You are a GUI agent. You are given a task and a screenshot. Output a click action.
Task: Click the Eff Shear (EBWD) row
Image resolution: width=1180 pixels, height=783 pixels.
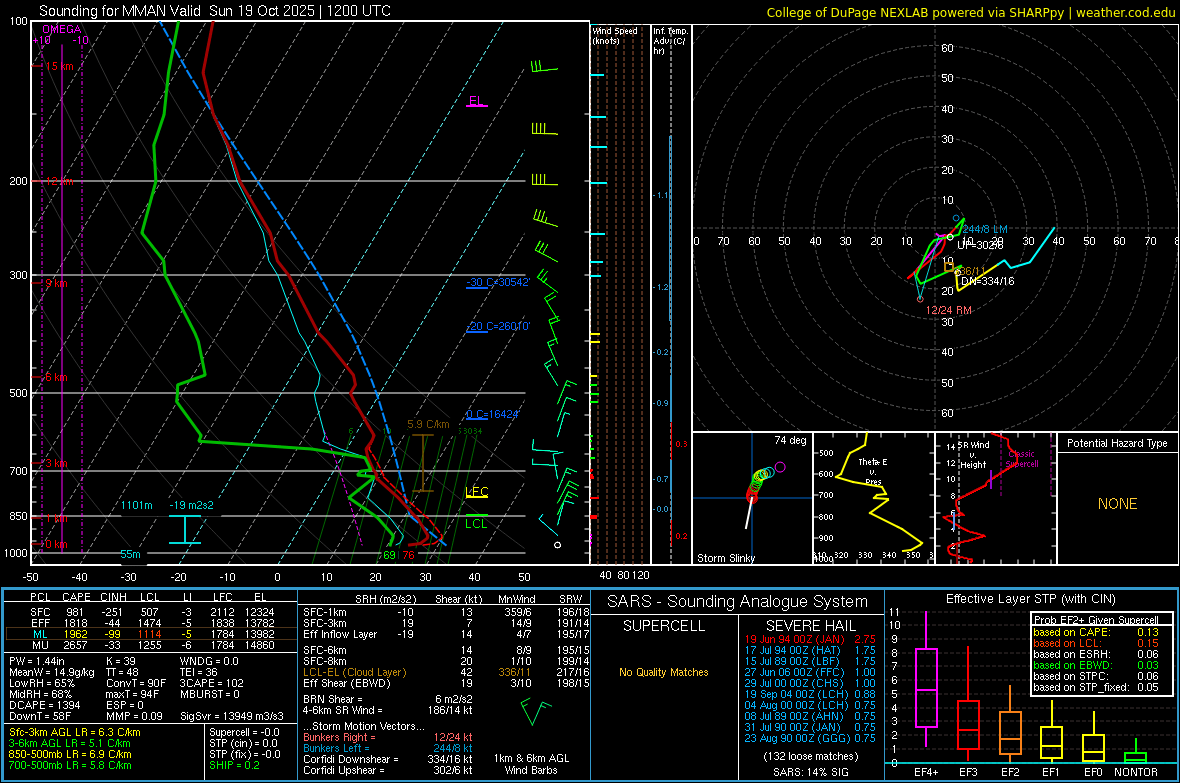coord(446,683)
